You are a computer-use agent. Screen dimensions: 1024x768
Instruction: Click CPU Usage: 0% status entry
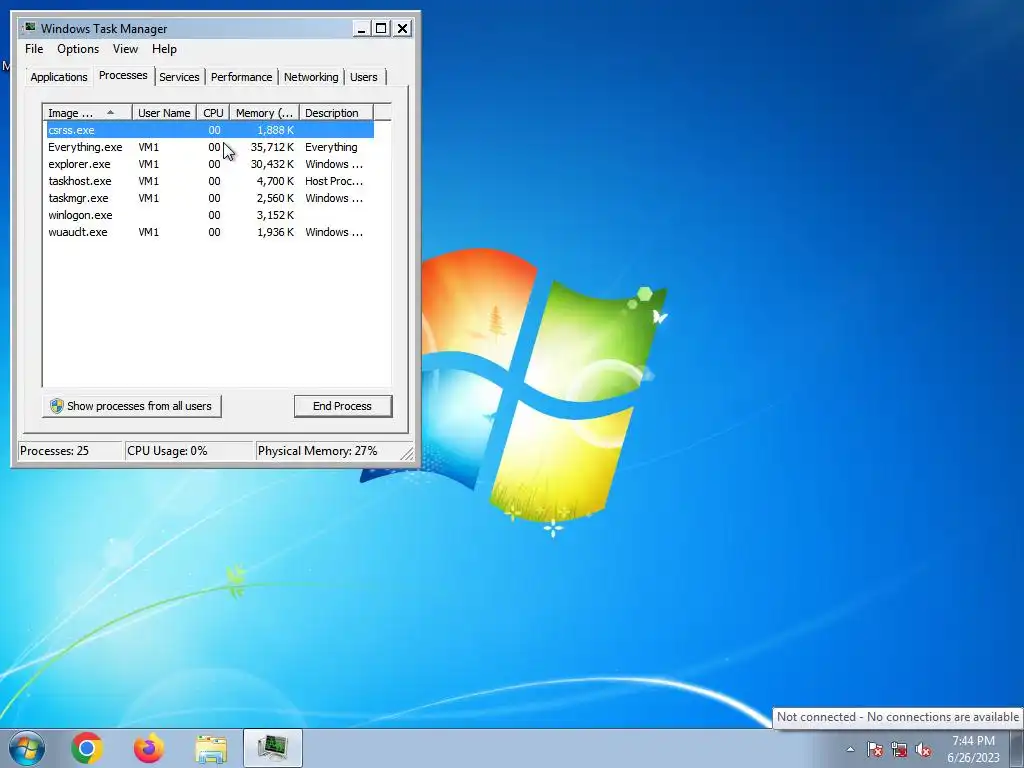click(x=189, y=451)
